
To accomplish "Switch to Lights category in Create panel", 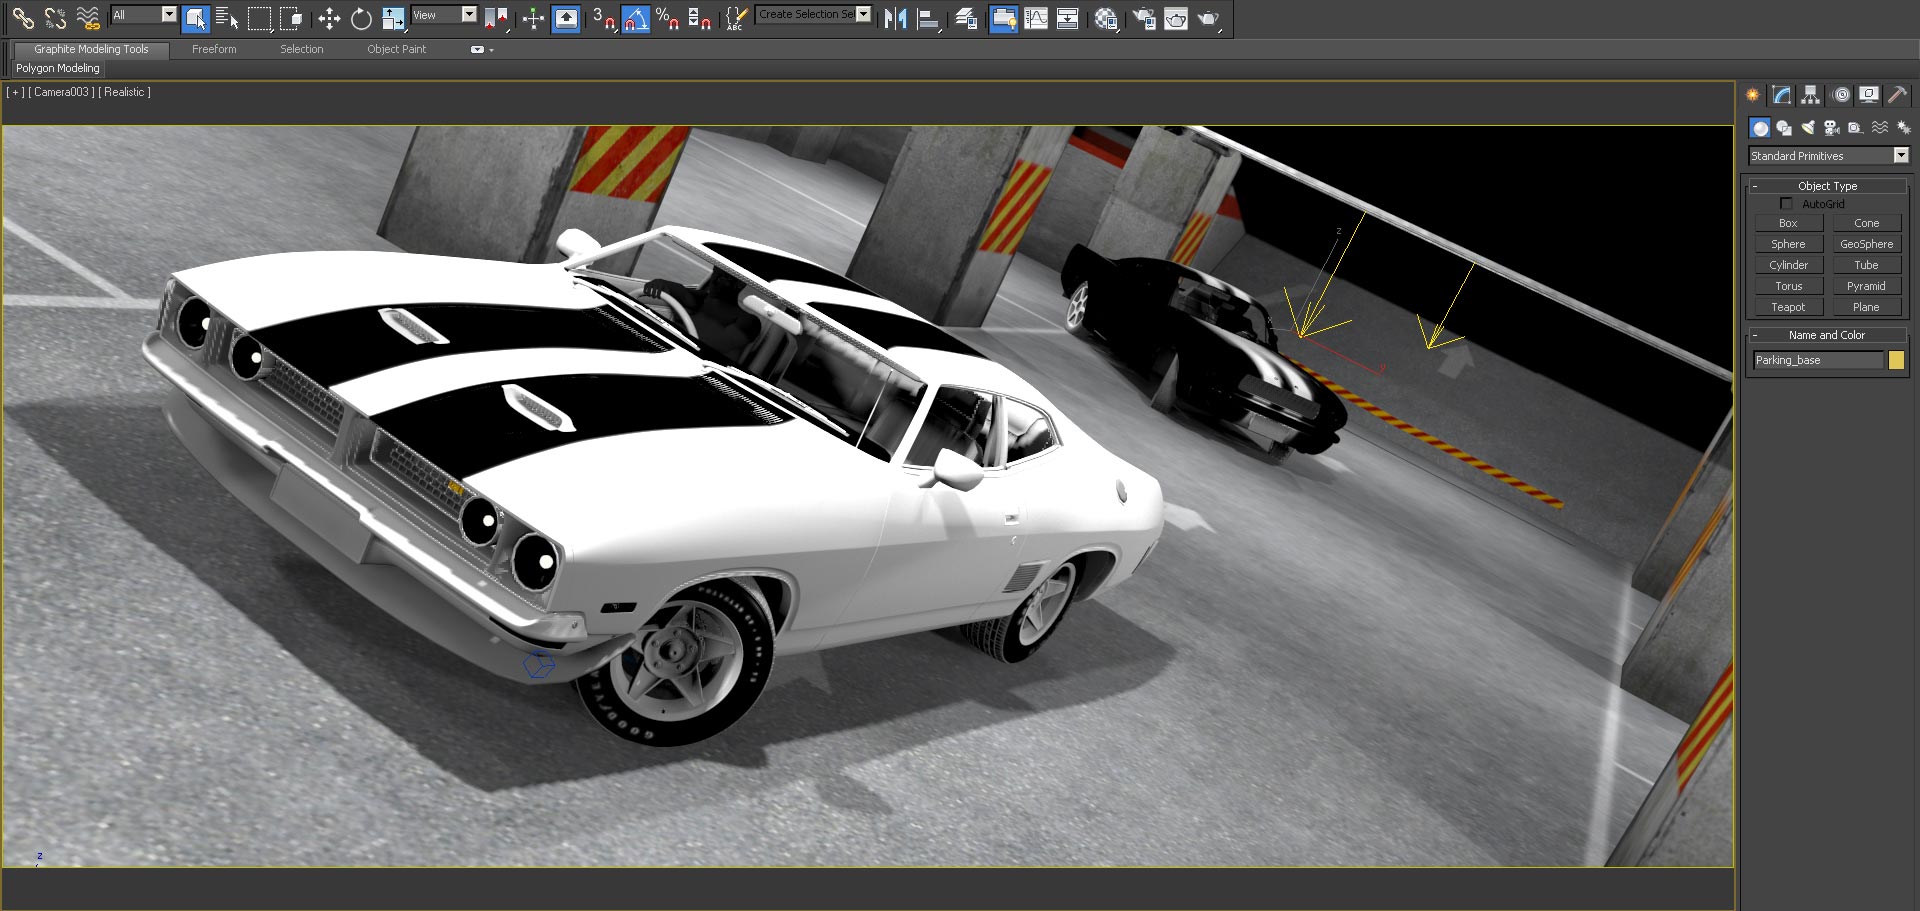I will click(x=1808, y=128).
